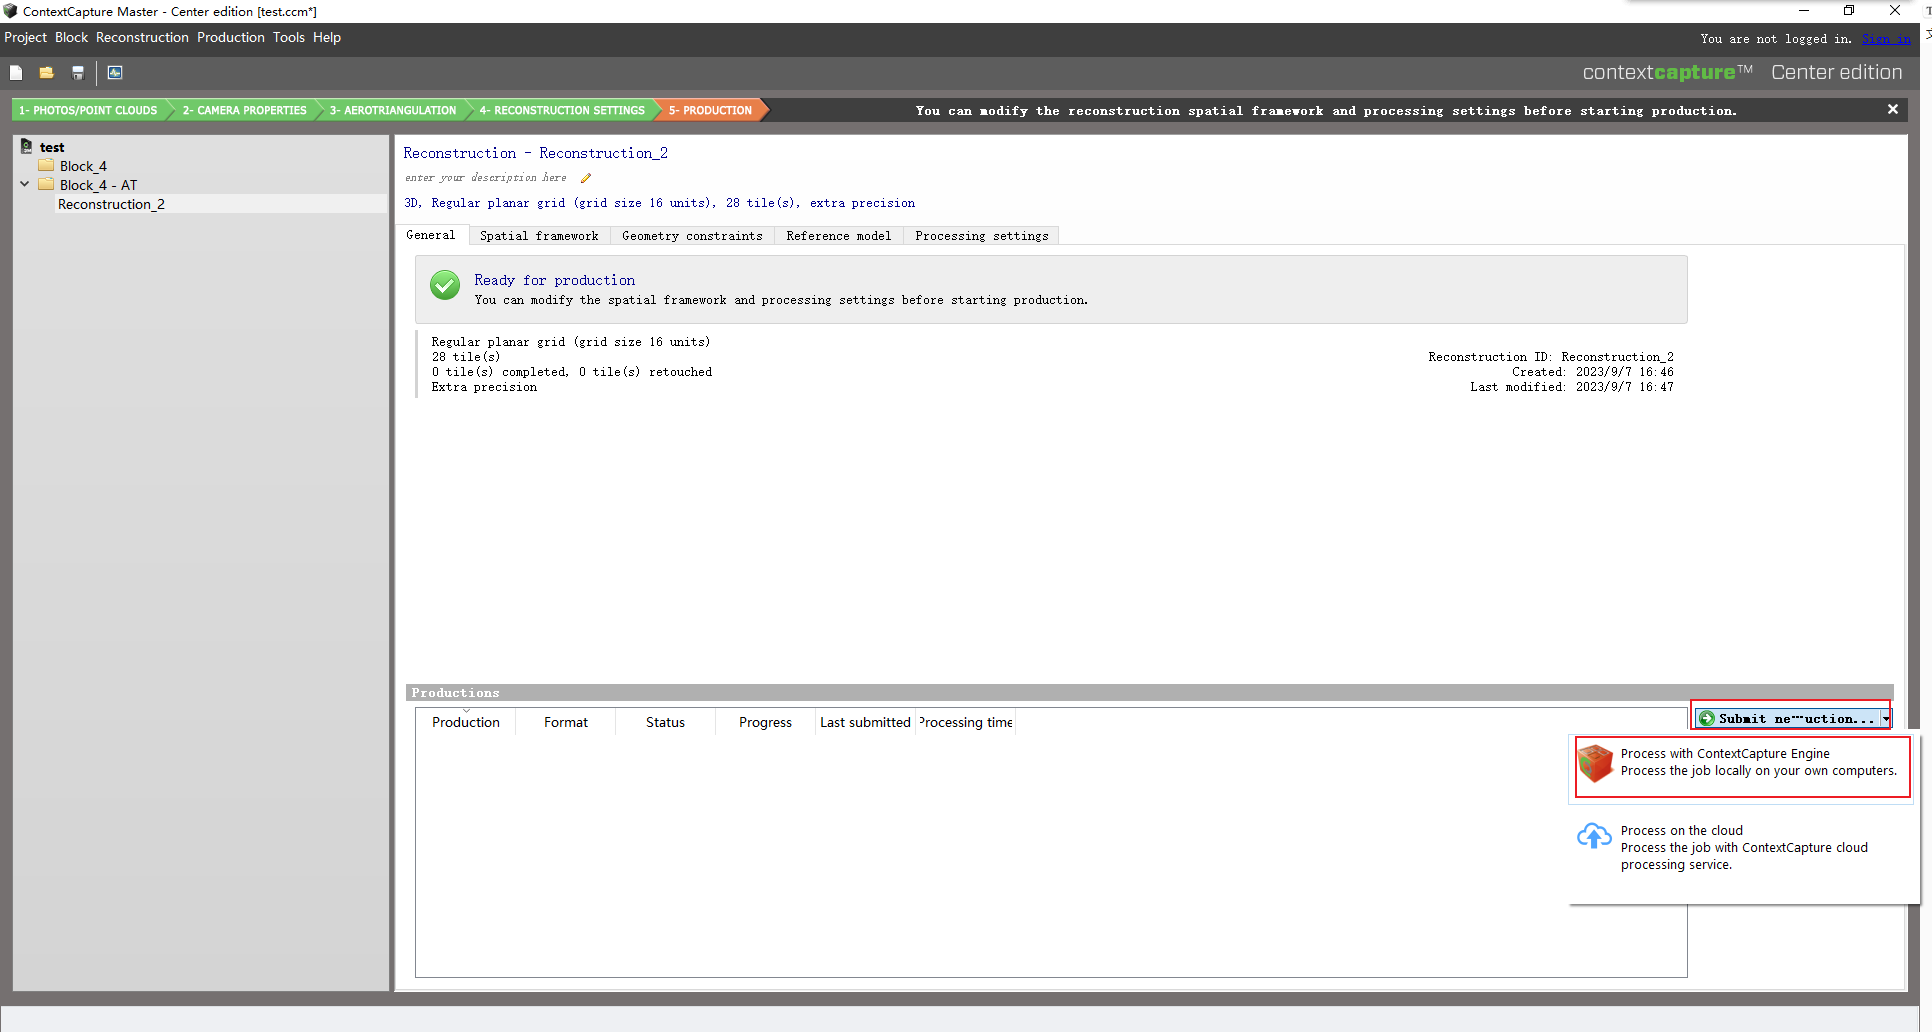The height and width of the screenshot is (1032, 1932).
Task: Select Block_4 - AT in the project tree
Action: 98,185
